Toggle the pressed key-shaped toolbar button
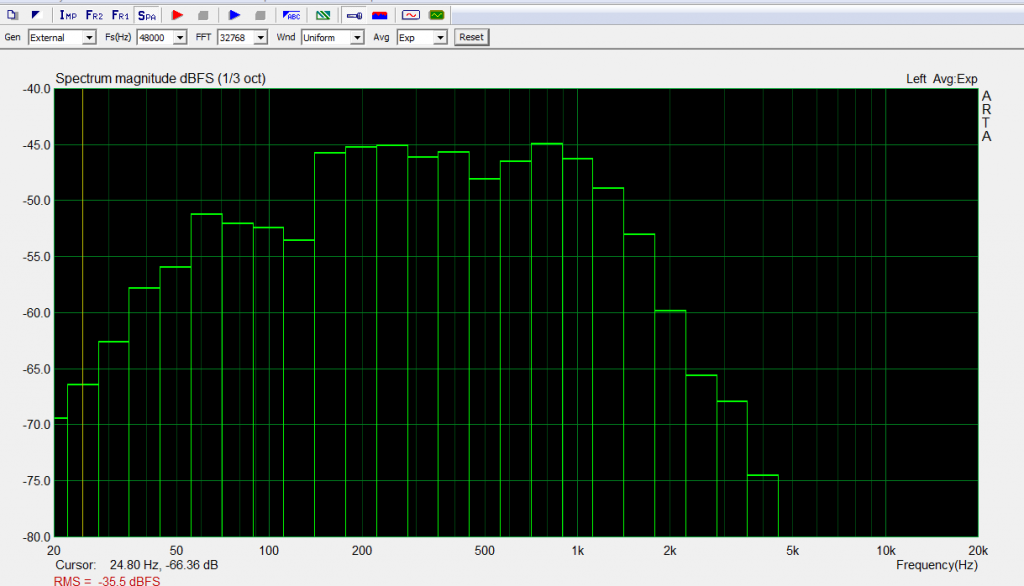The width and height of the screenshot is (1024, 586). [354, 15]
